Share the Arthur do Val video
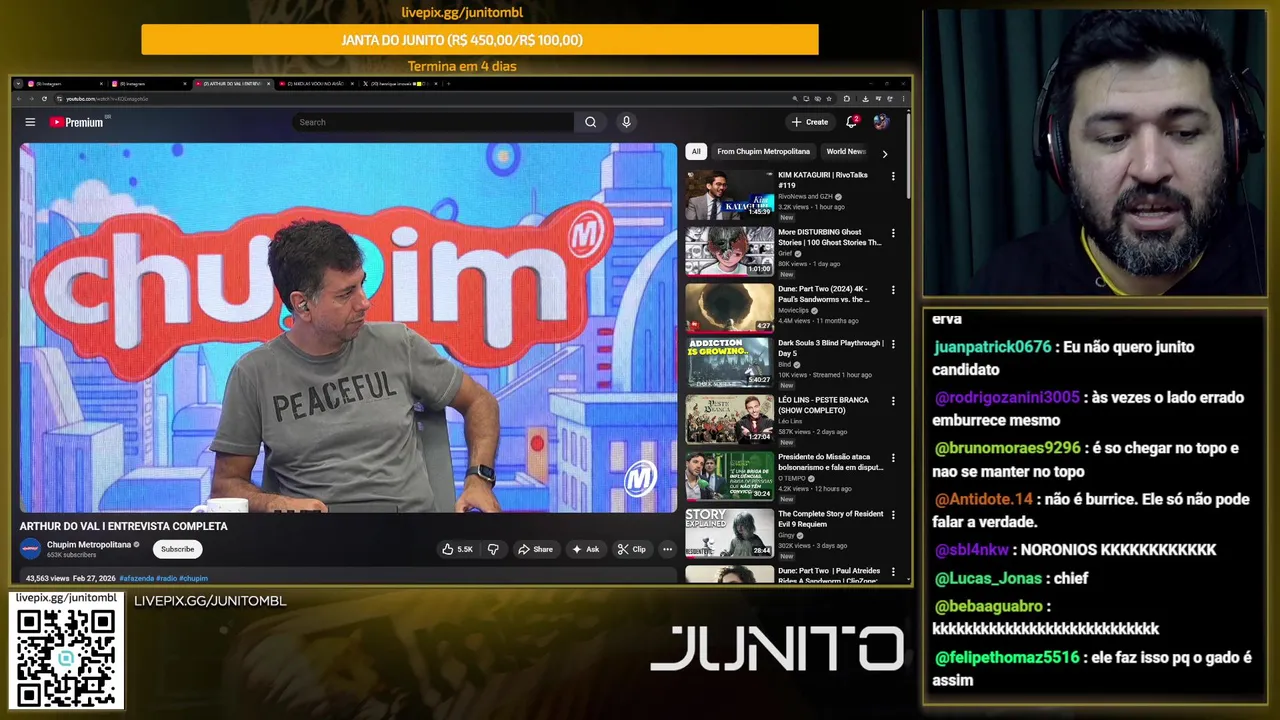This screenshot has height=720, width=1280. tap(535, 549)
